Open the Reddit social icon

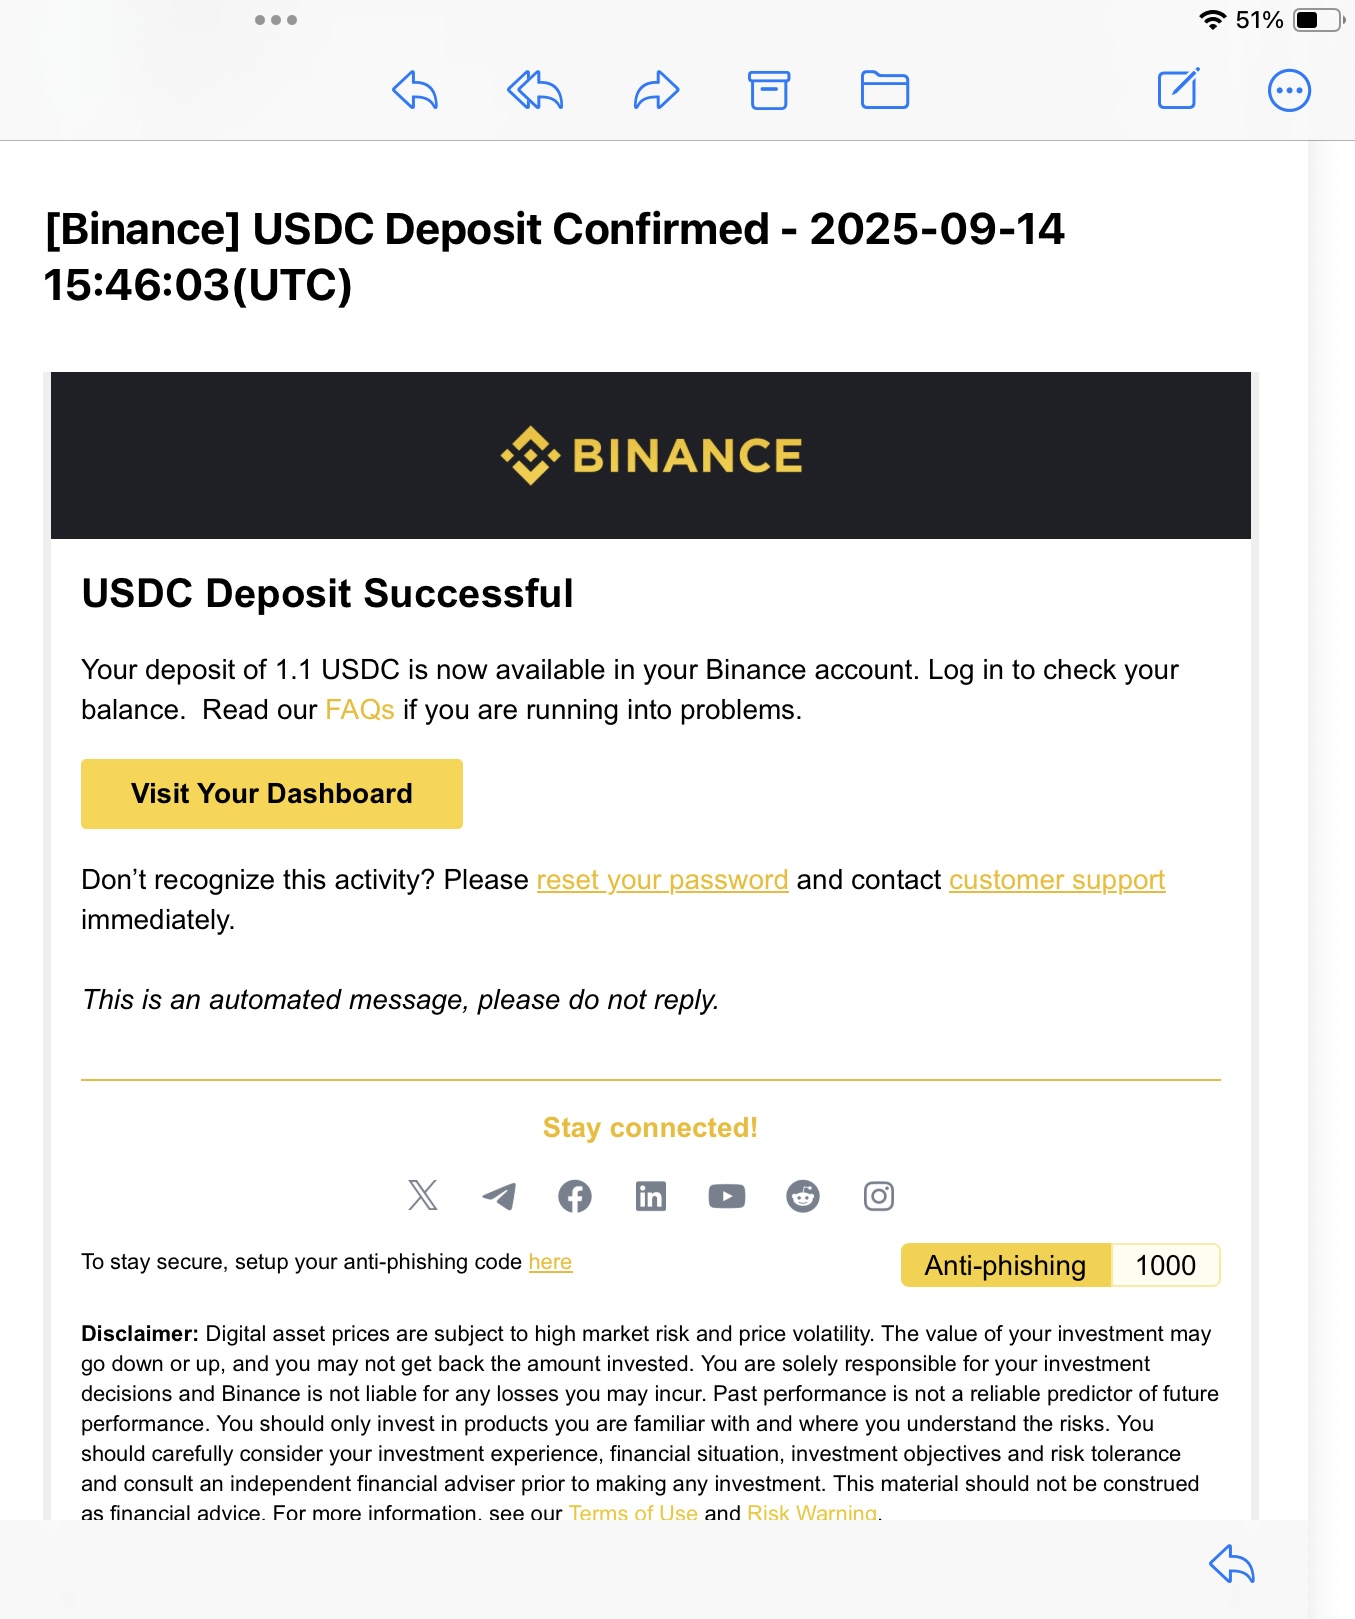click(803, 1196)
